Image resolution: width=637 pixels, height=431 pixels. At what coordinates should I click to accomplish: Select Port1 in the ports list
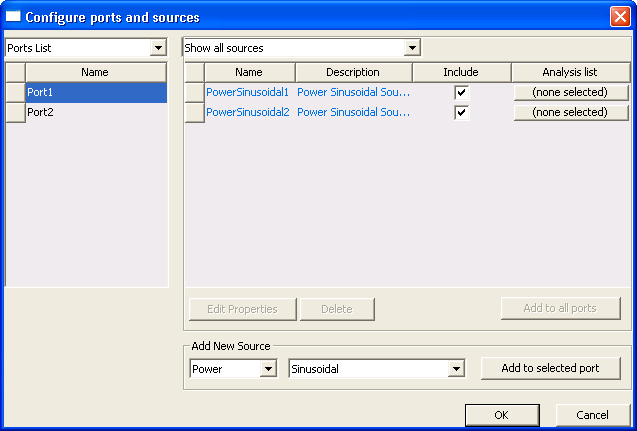(x=95, y=92)
